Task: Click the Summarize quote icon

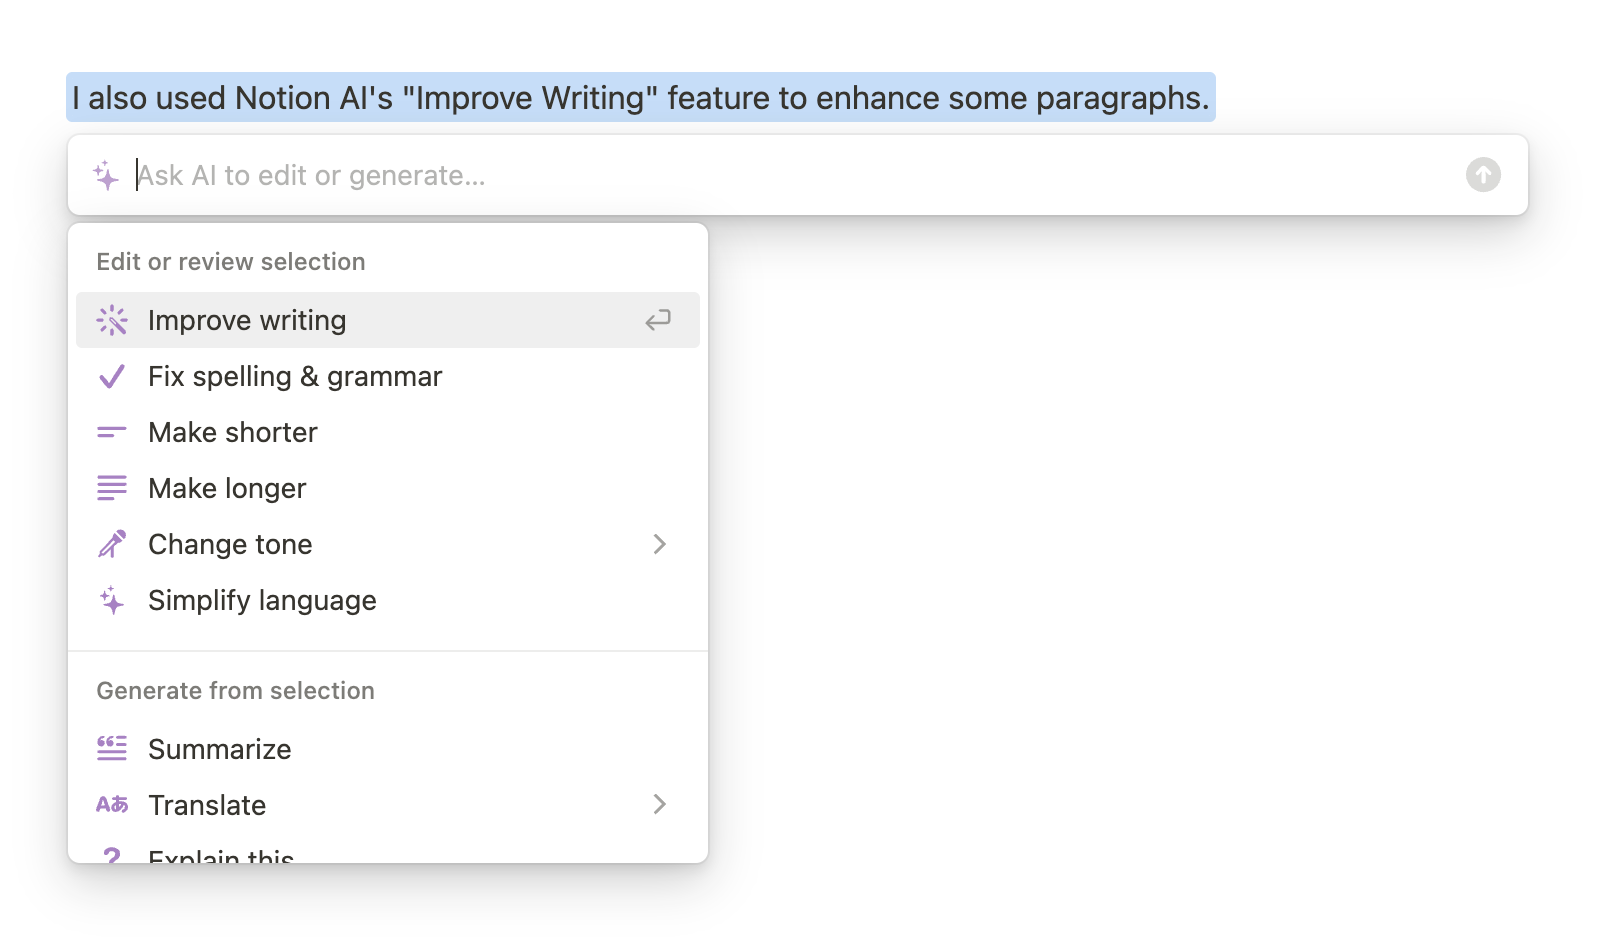Action: click(112, 749)
